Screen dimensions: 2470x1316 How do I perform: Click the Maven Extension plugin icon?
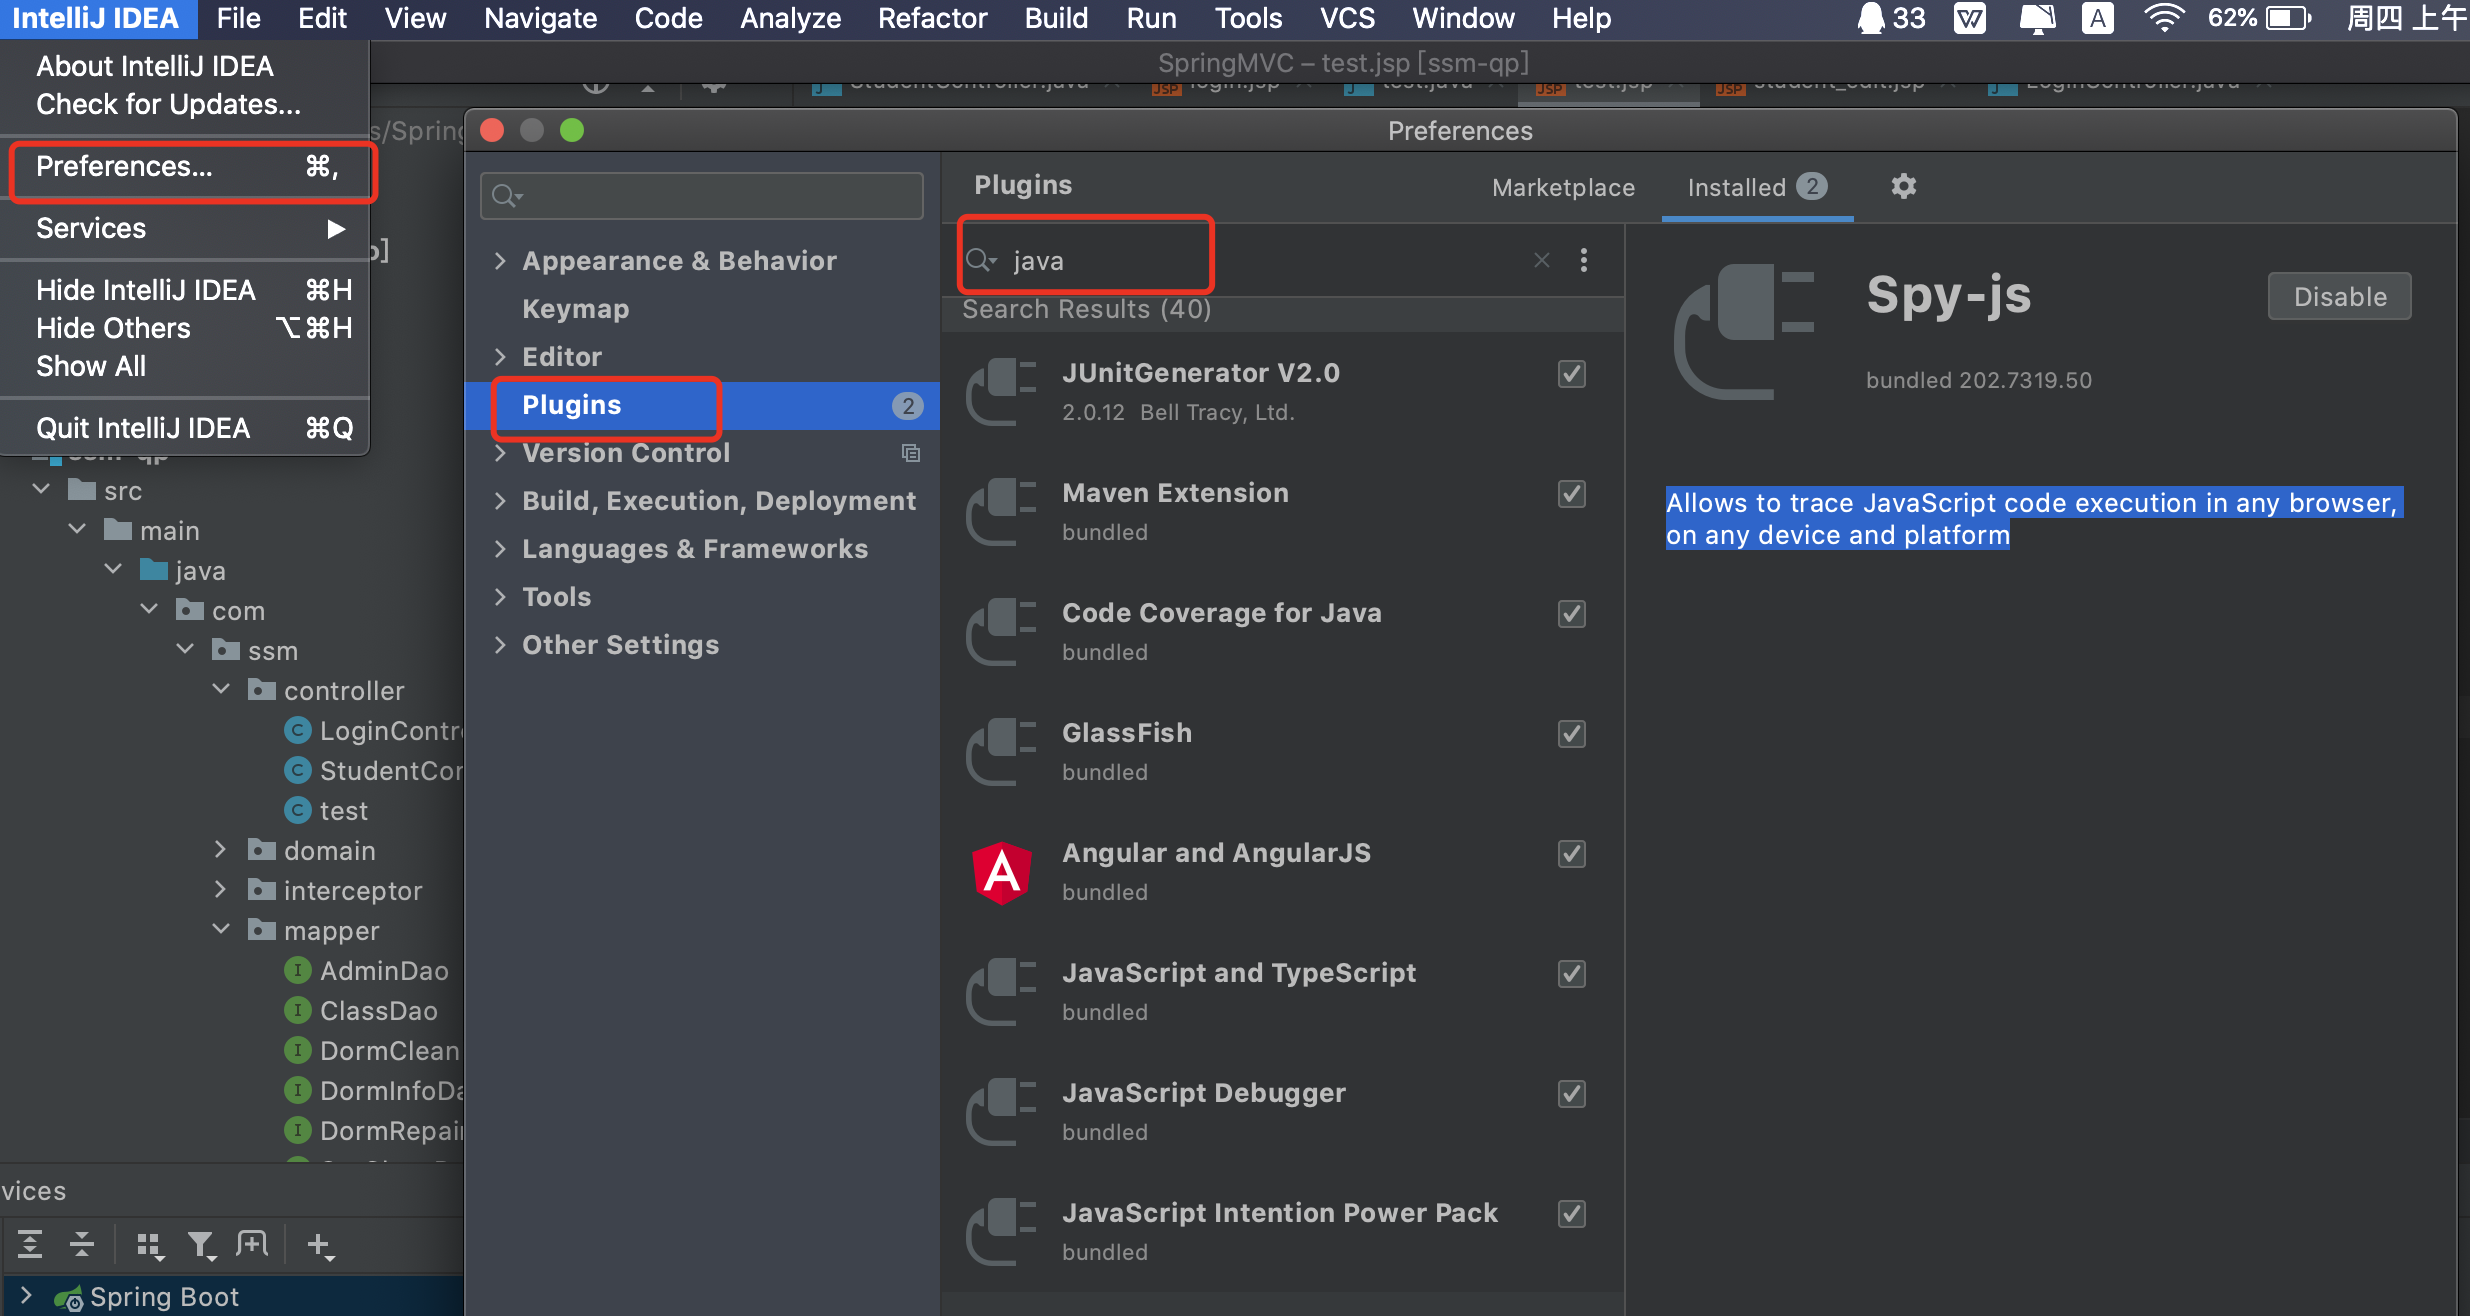(1001, 512)
